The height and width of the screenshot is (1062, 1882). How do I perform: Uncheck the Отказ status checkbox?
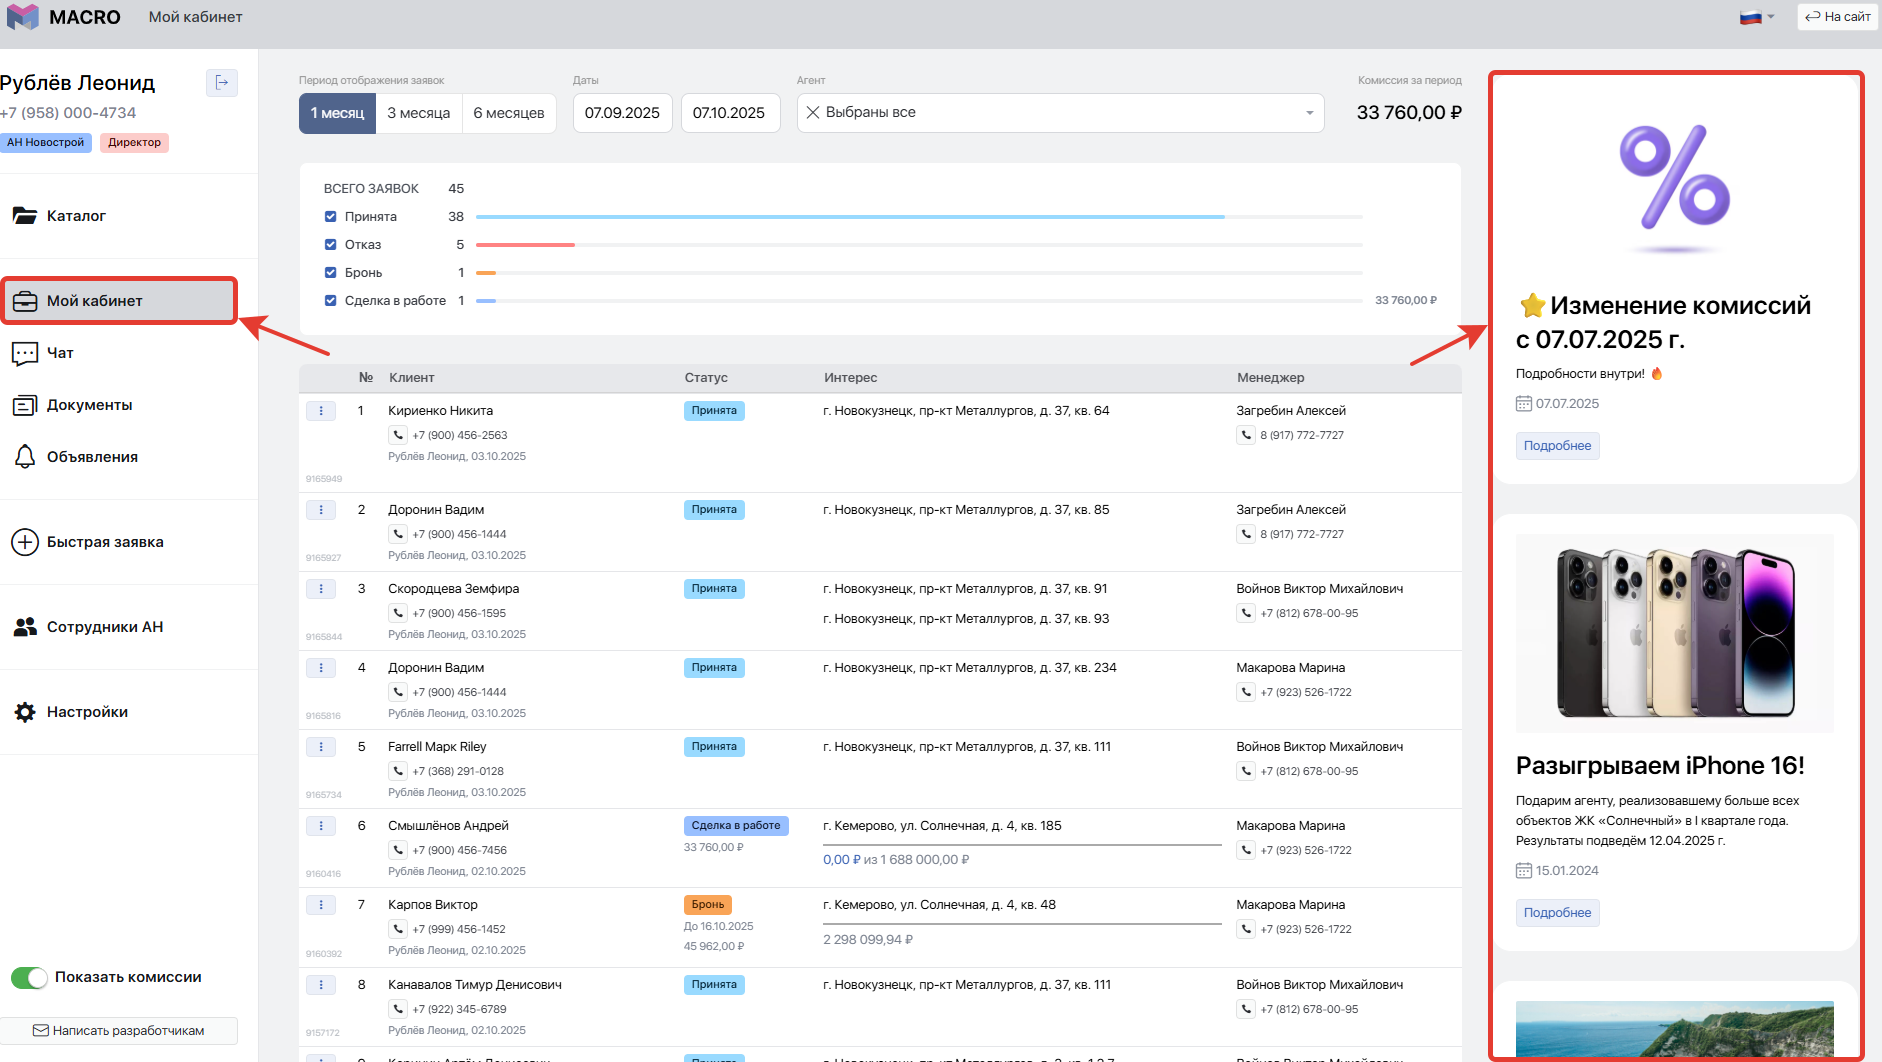[x=331, y=245]
